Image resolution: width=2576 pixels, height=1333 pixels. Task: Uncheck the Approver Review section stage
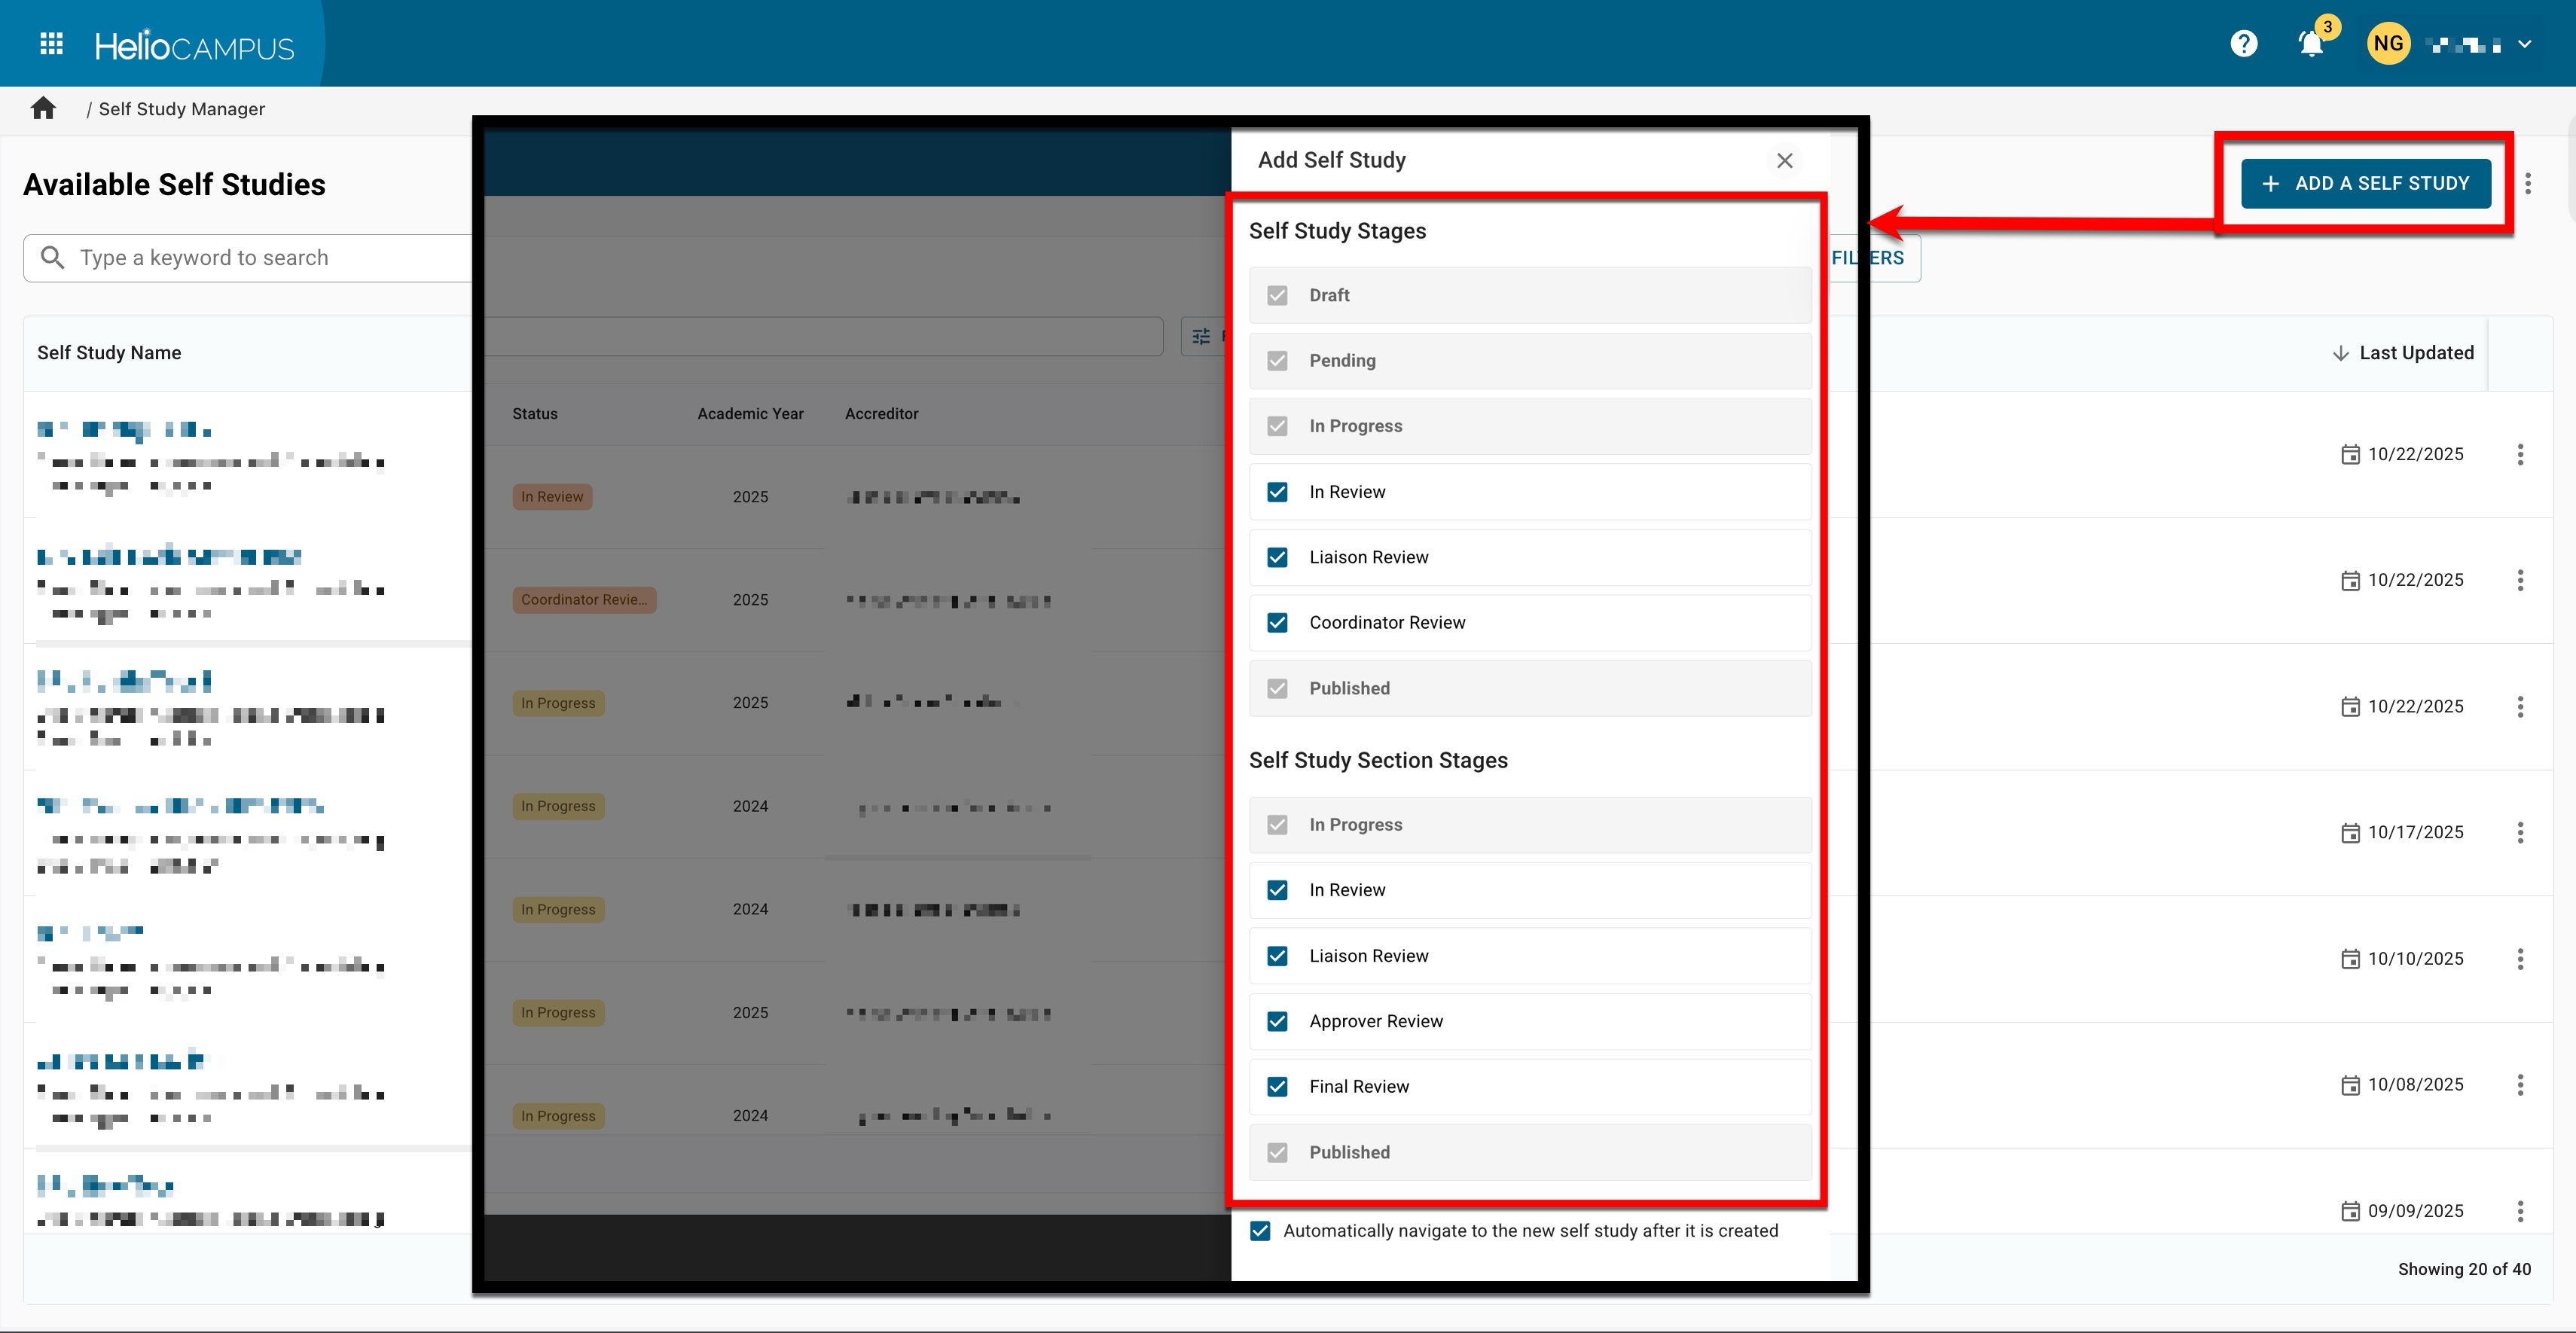(1277, 1021)
